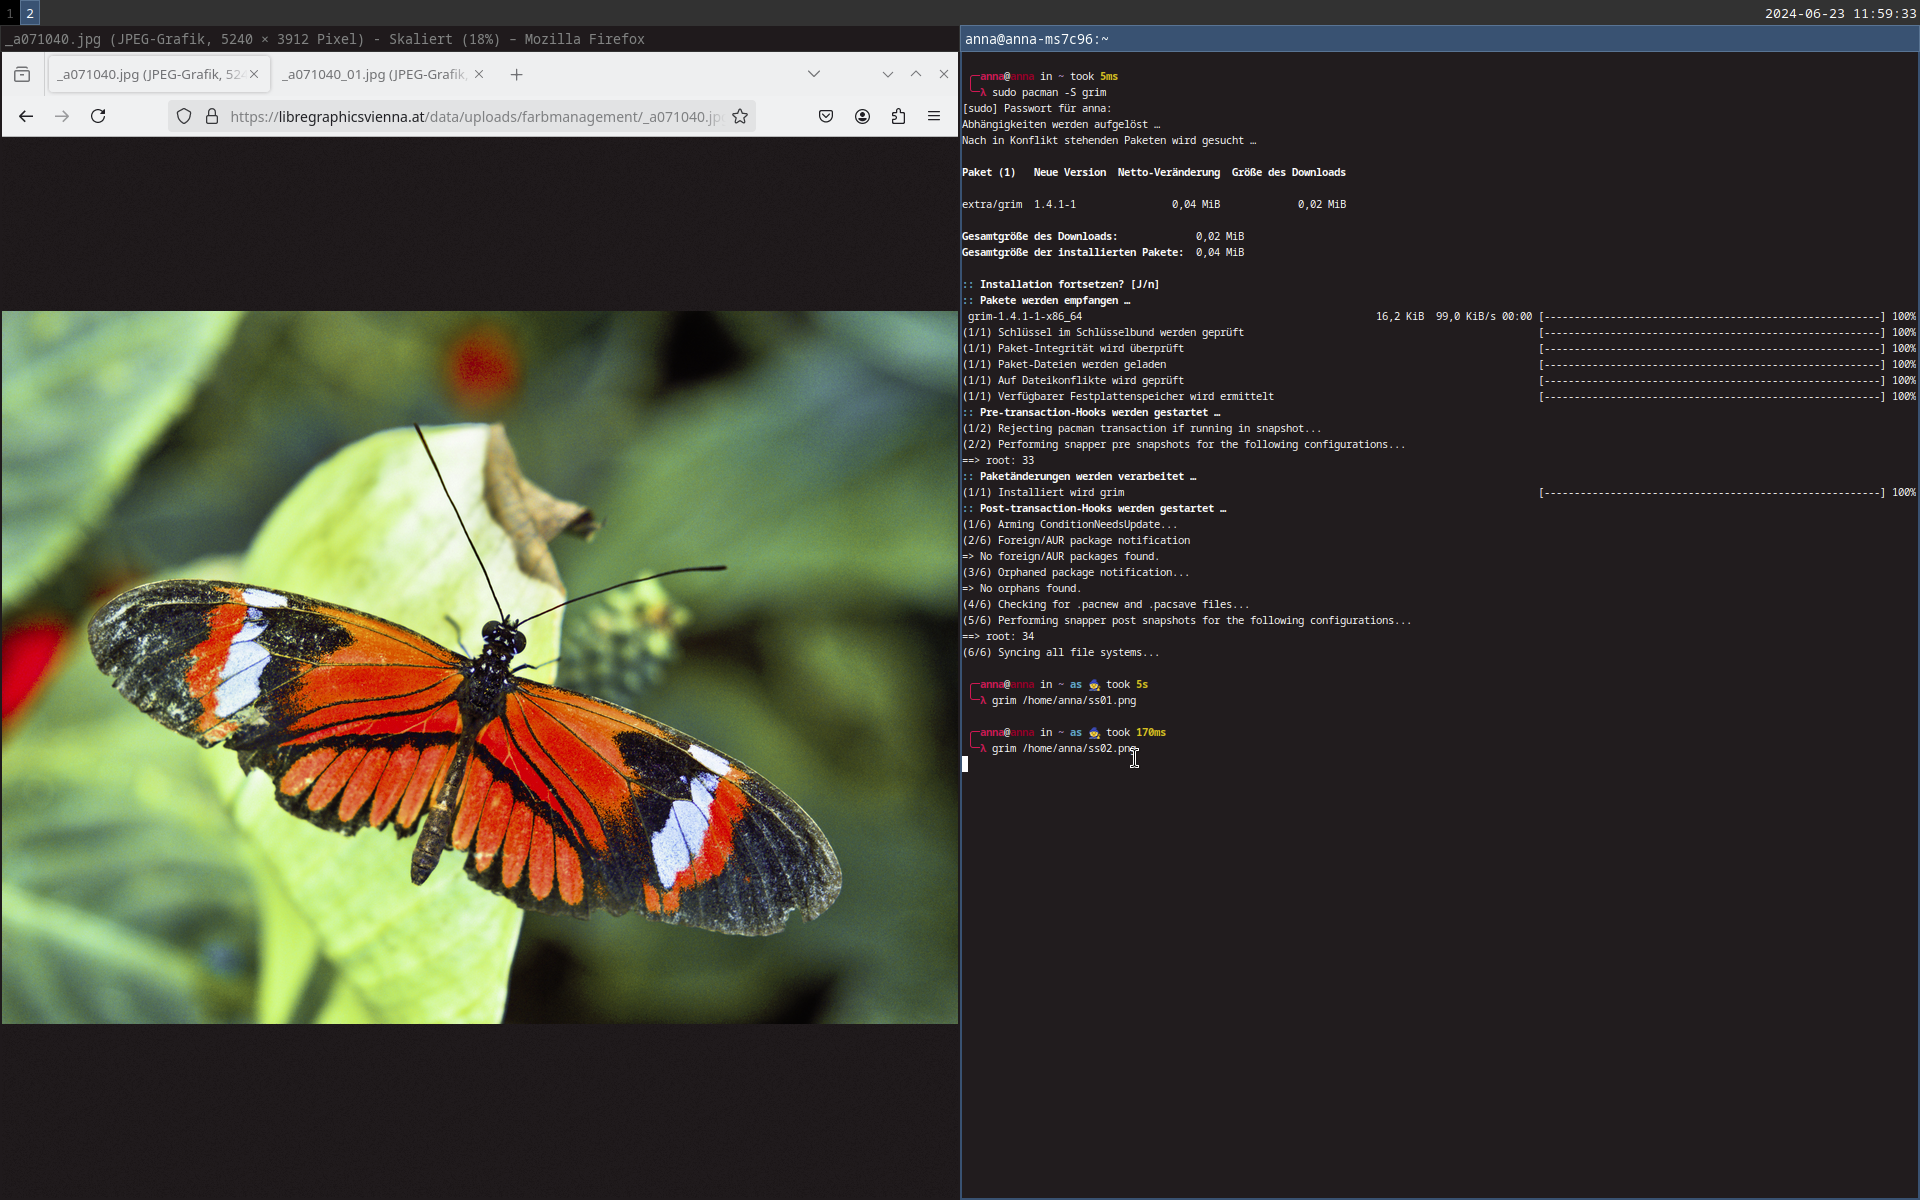The height and width of the screenshot is (1200, 1920).
Task: Reload the current page
Action: coord(98,116)
